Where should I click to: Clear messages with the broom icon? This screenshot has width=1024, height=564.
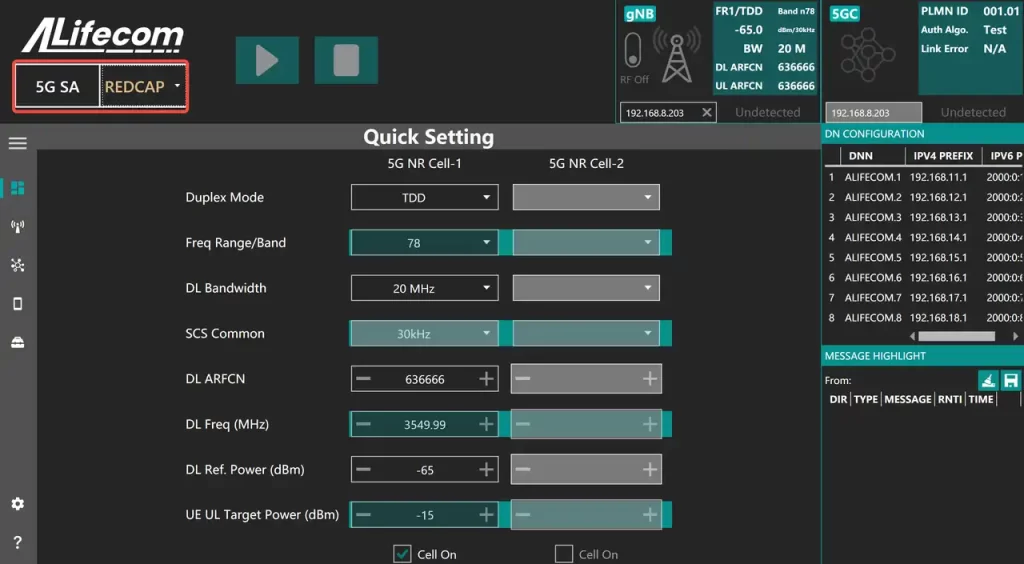point(987,380)
